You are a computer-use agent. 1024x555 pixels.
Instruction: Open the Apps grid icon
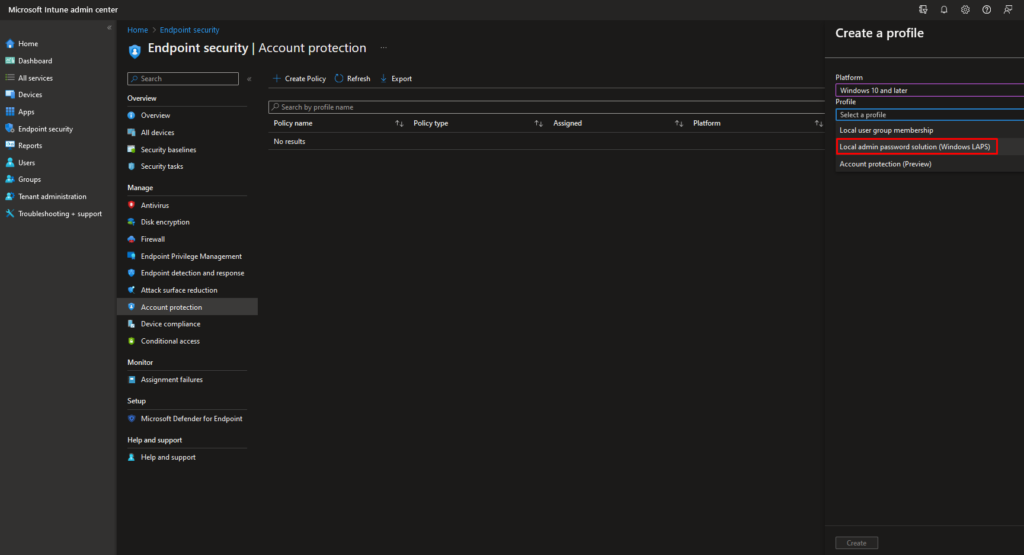pos(10,112)
